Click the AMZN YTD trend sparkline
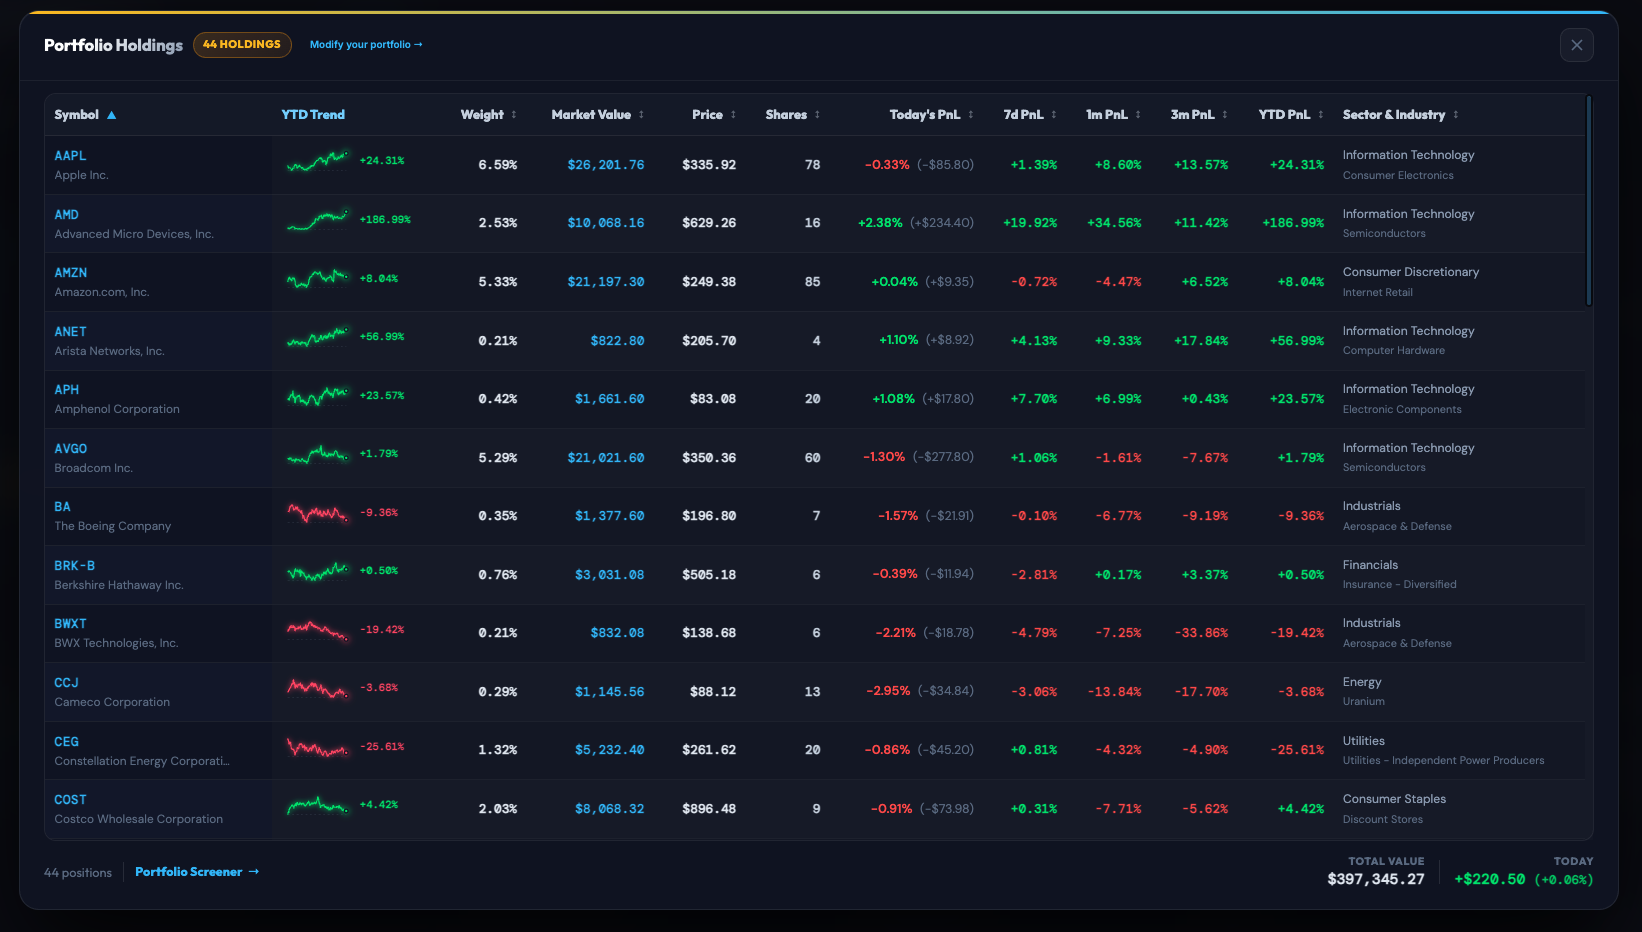This screenshot has width=1642, height=932. point(318,279)
